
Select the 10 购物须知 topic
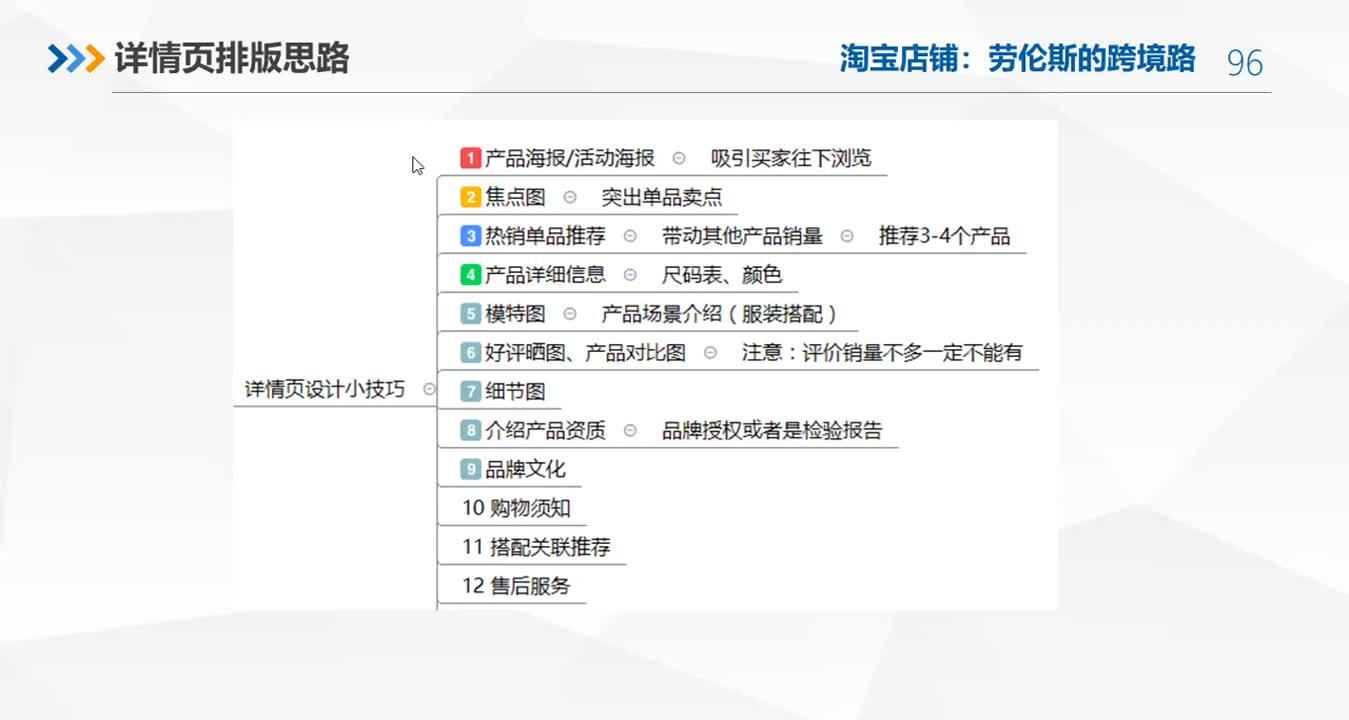(516, 508)
